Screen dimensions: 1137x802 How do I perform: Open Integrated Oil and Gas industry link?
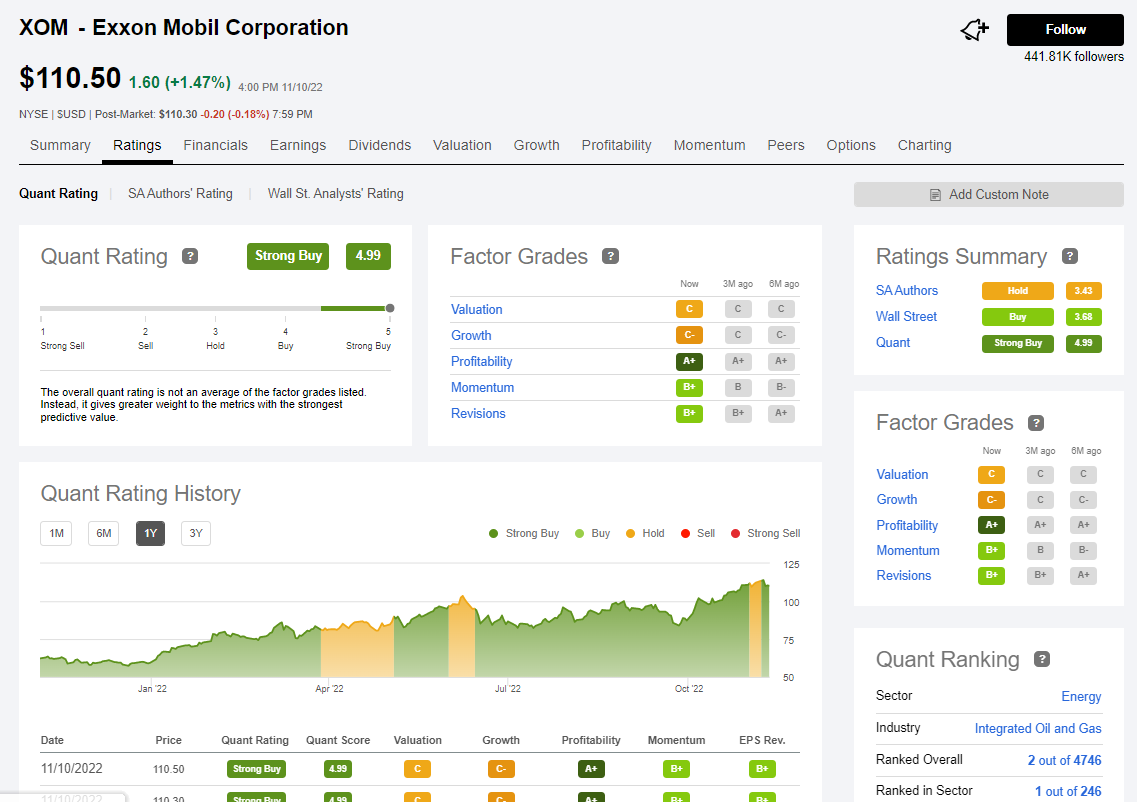click(1038, 728)
